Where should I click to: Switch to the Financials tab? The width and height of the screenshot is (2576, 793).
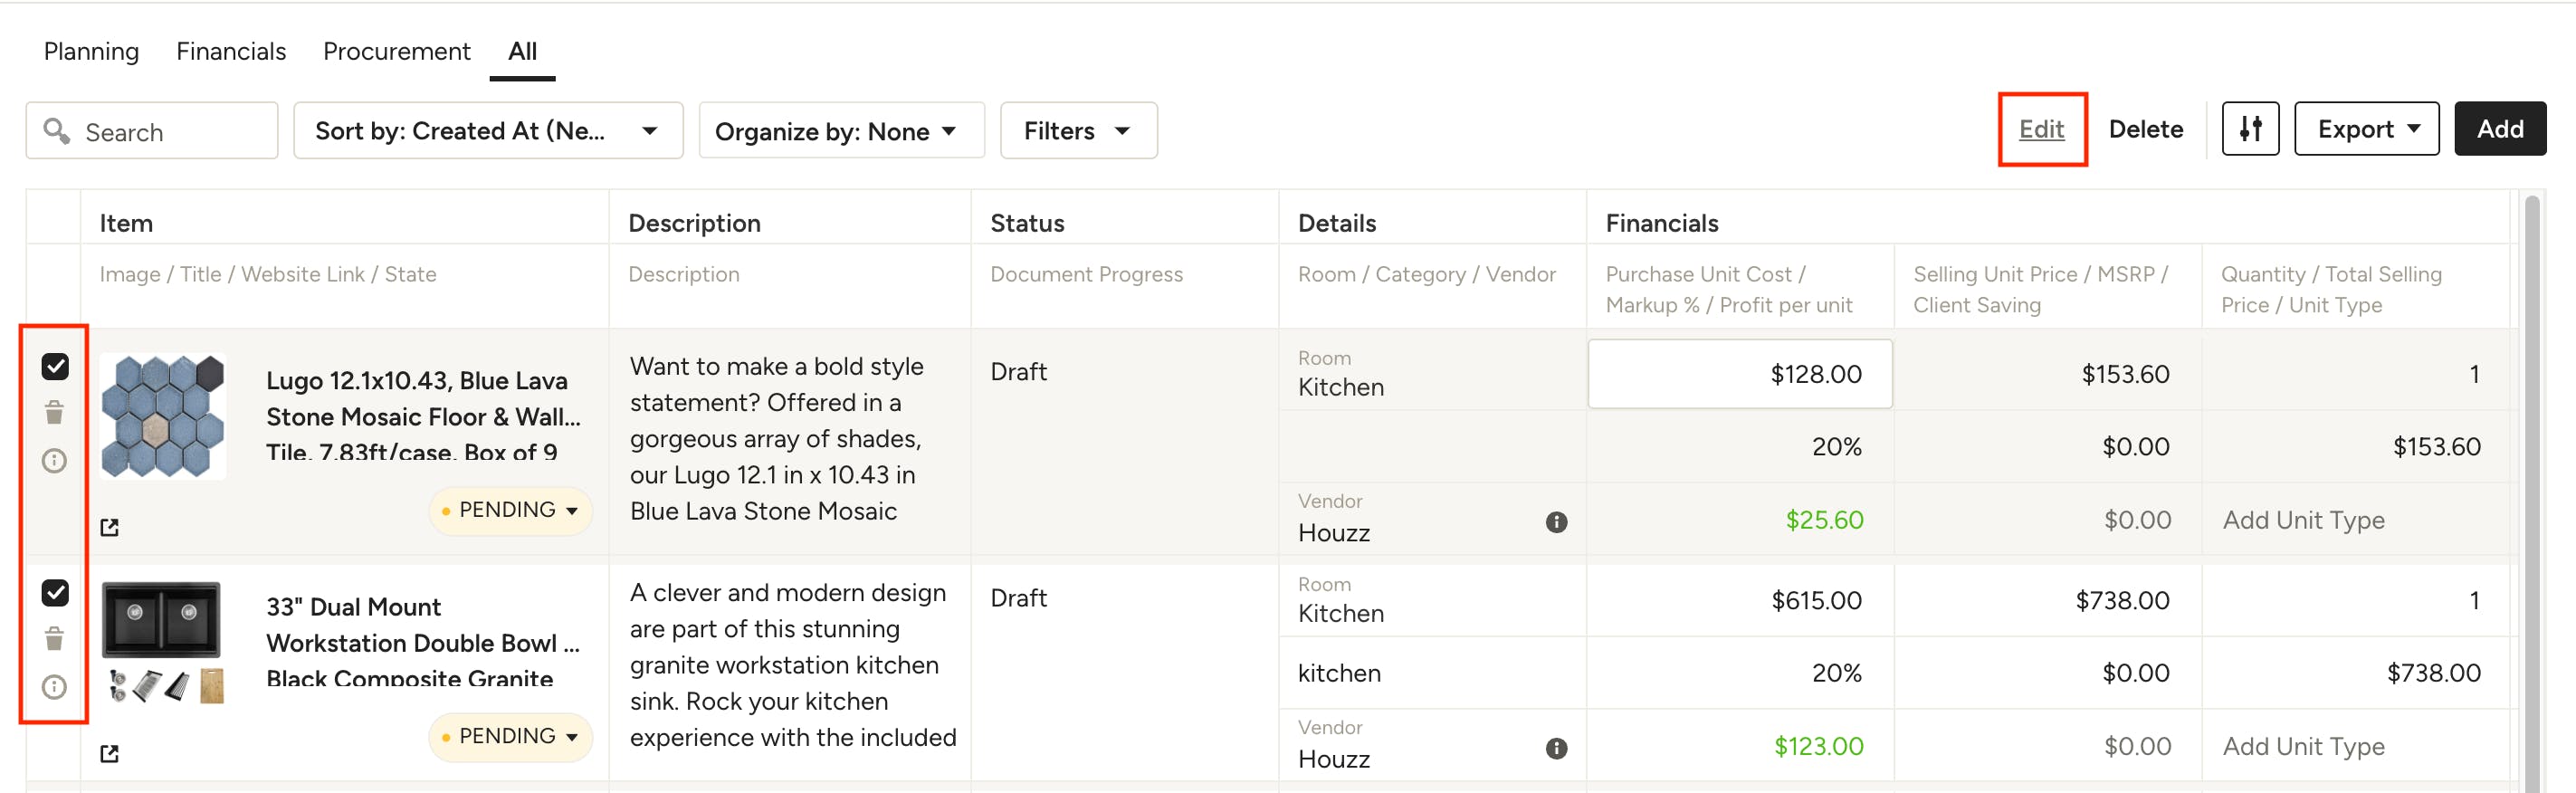click(x=231, y=51)
